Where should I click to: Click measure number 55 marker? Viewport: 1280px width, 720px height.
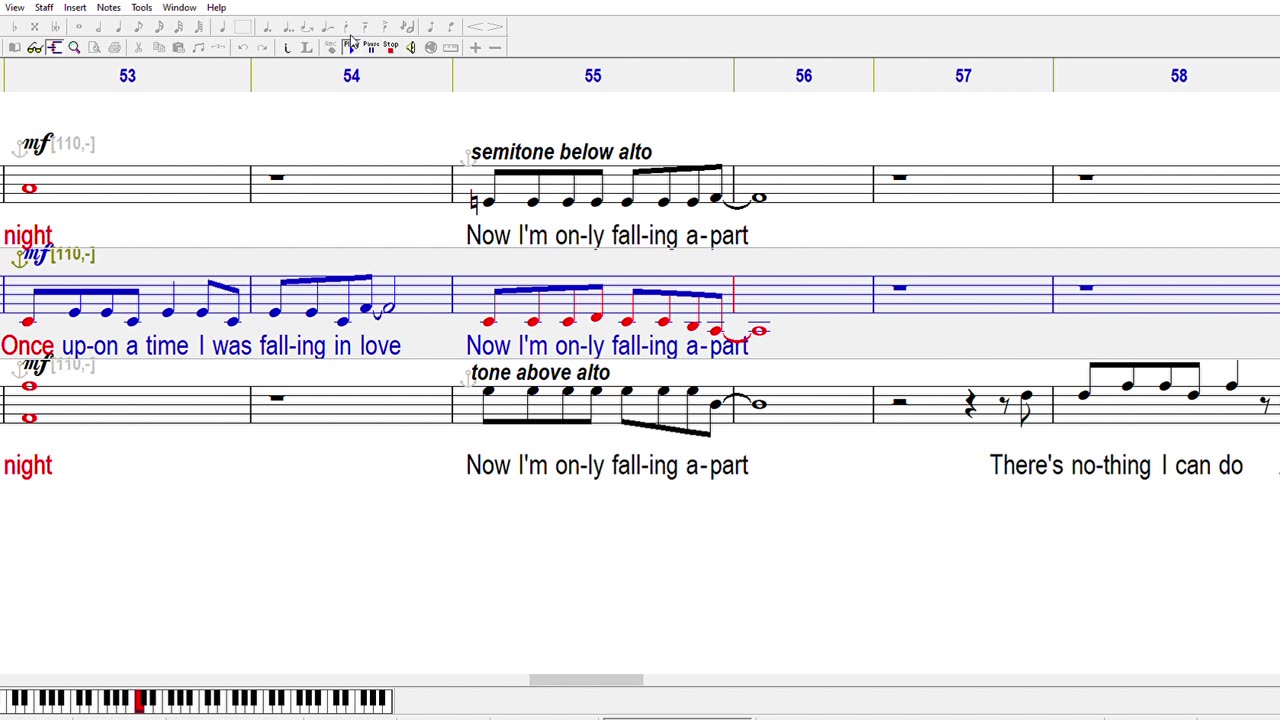click(x=593, y=76)
